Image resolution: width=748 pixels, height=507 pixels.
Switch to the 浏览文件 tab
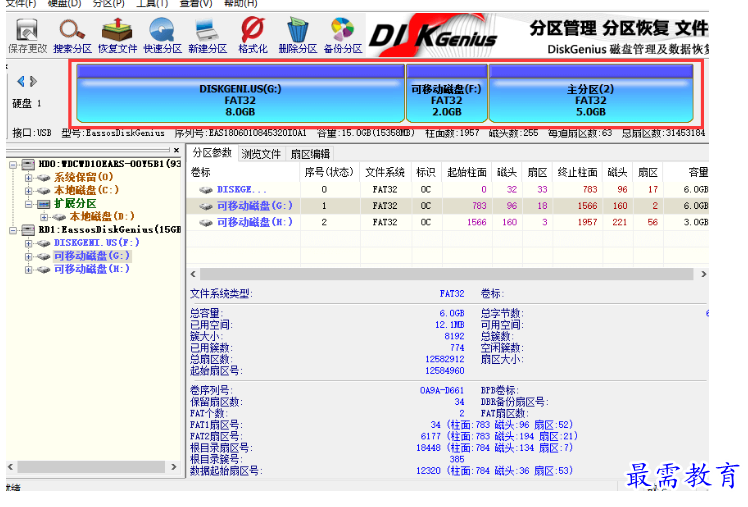261,154
